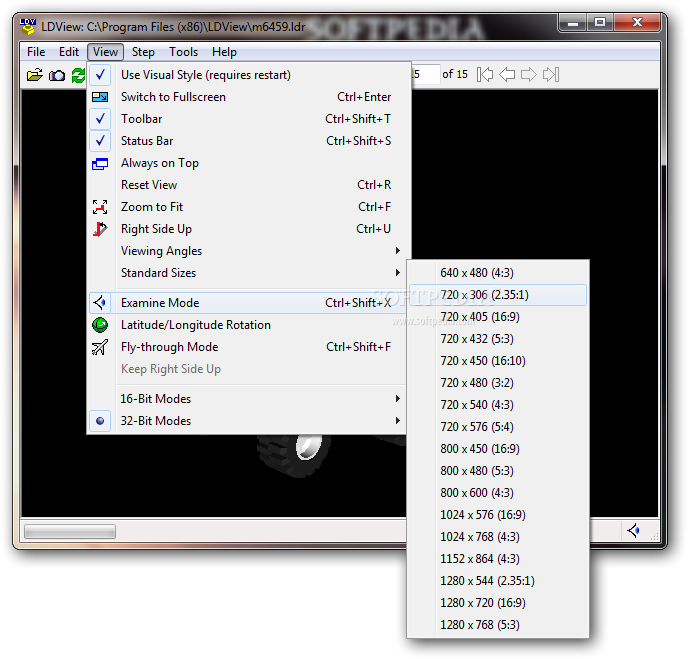Viewport: 688px width, 659px height.
Task: Click the step number input field
Action: (x=426, y=74)
